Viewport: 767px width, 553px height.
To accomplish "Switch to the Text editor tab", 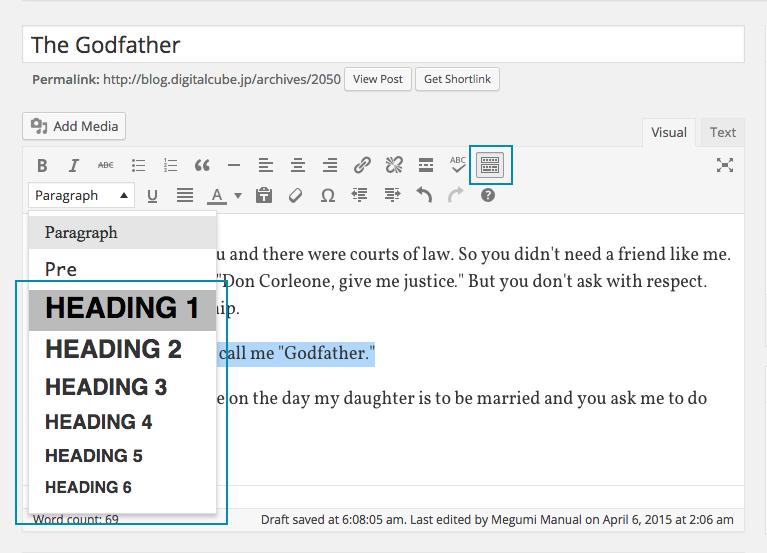I will (x=722, y=132).
